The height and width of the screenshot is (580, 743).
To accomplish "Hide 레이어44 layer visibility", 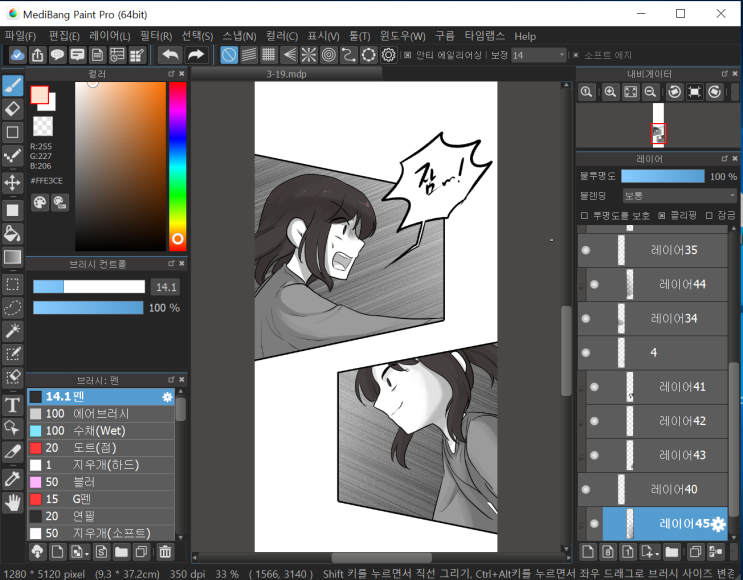I will pyautogui.click(x=594, y=284).
